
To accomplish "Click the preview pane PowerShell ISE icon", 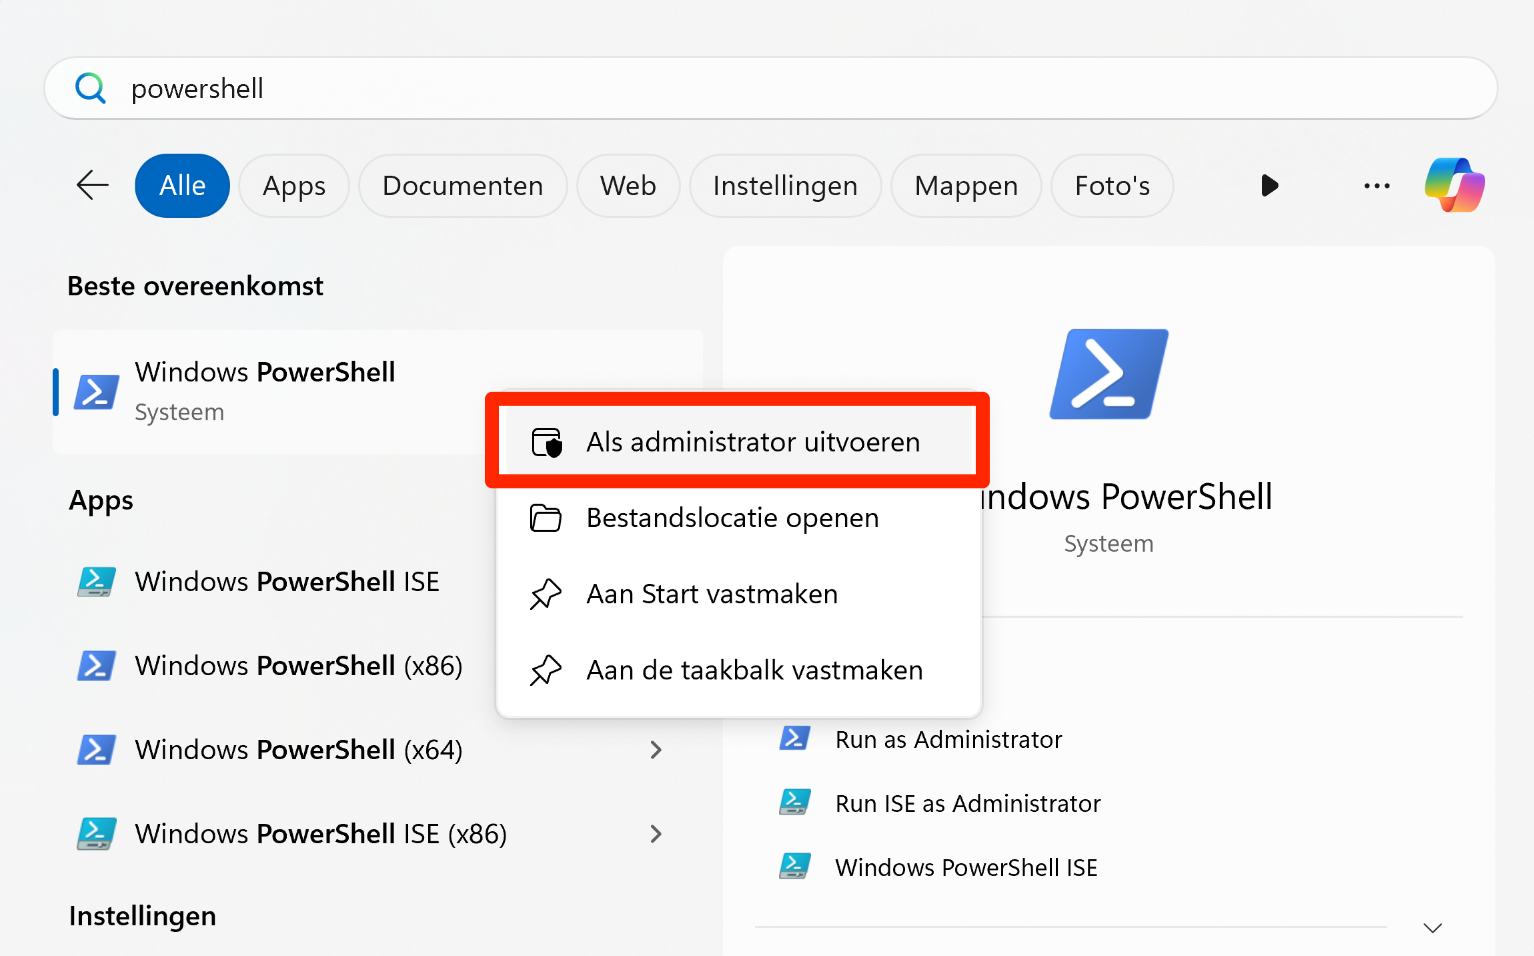I will coord(795,867).
